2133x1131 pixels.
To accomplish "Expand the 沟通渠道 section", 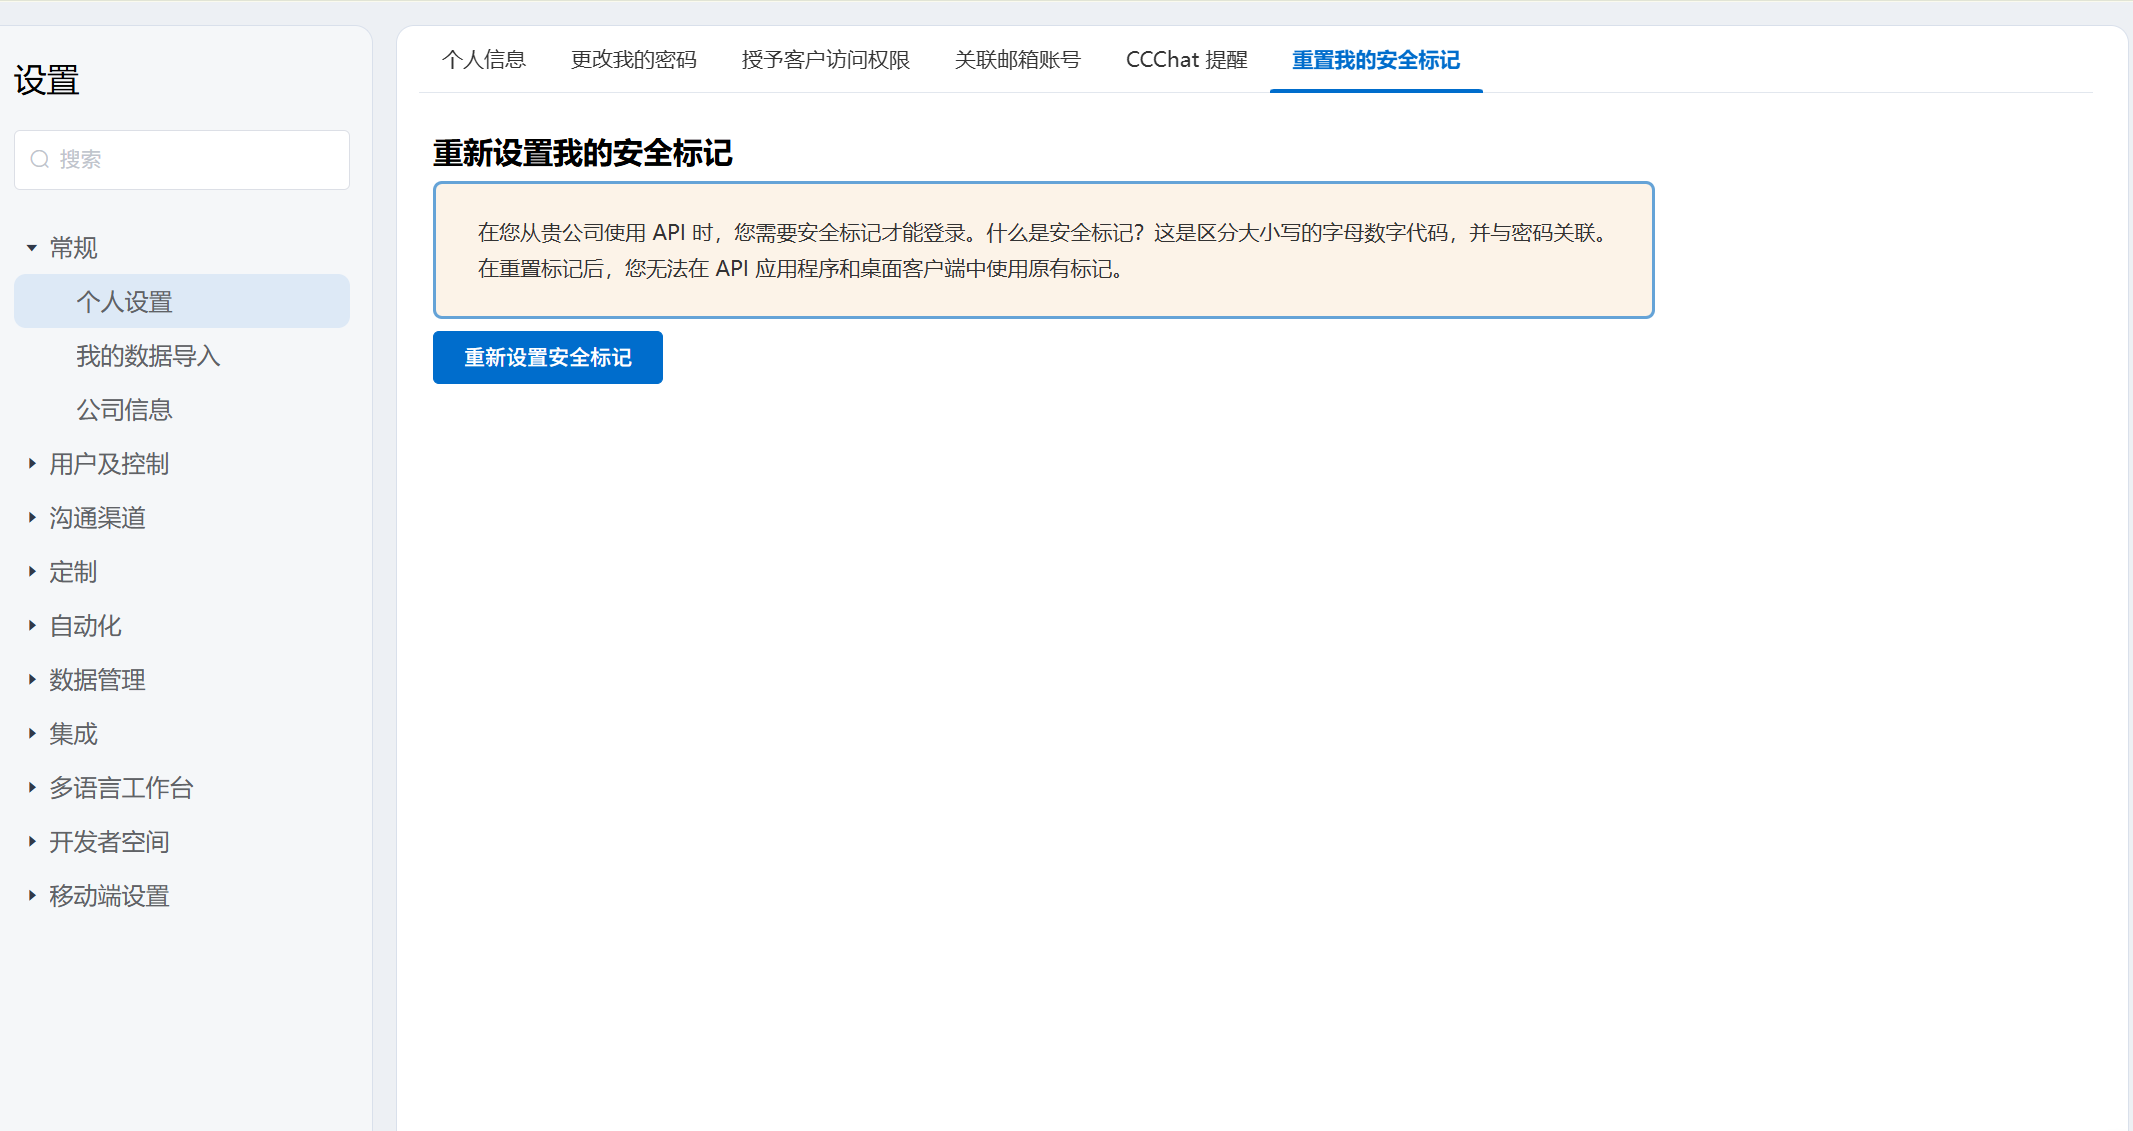I will click(97, 518).
